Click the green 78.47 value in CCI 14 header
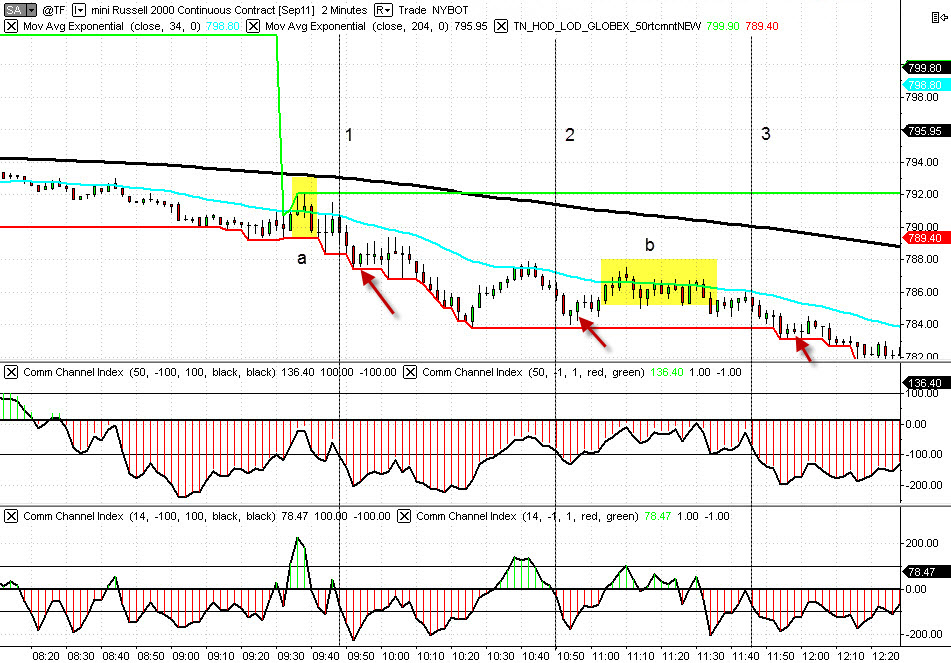Screen dimensions: 951x663 tap(657, 516)
